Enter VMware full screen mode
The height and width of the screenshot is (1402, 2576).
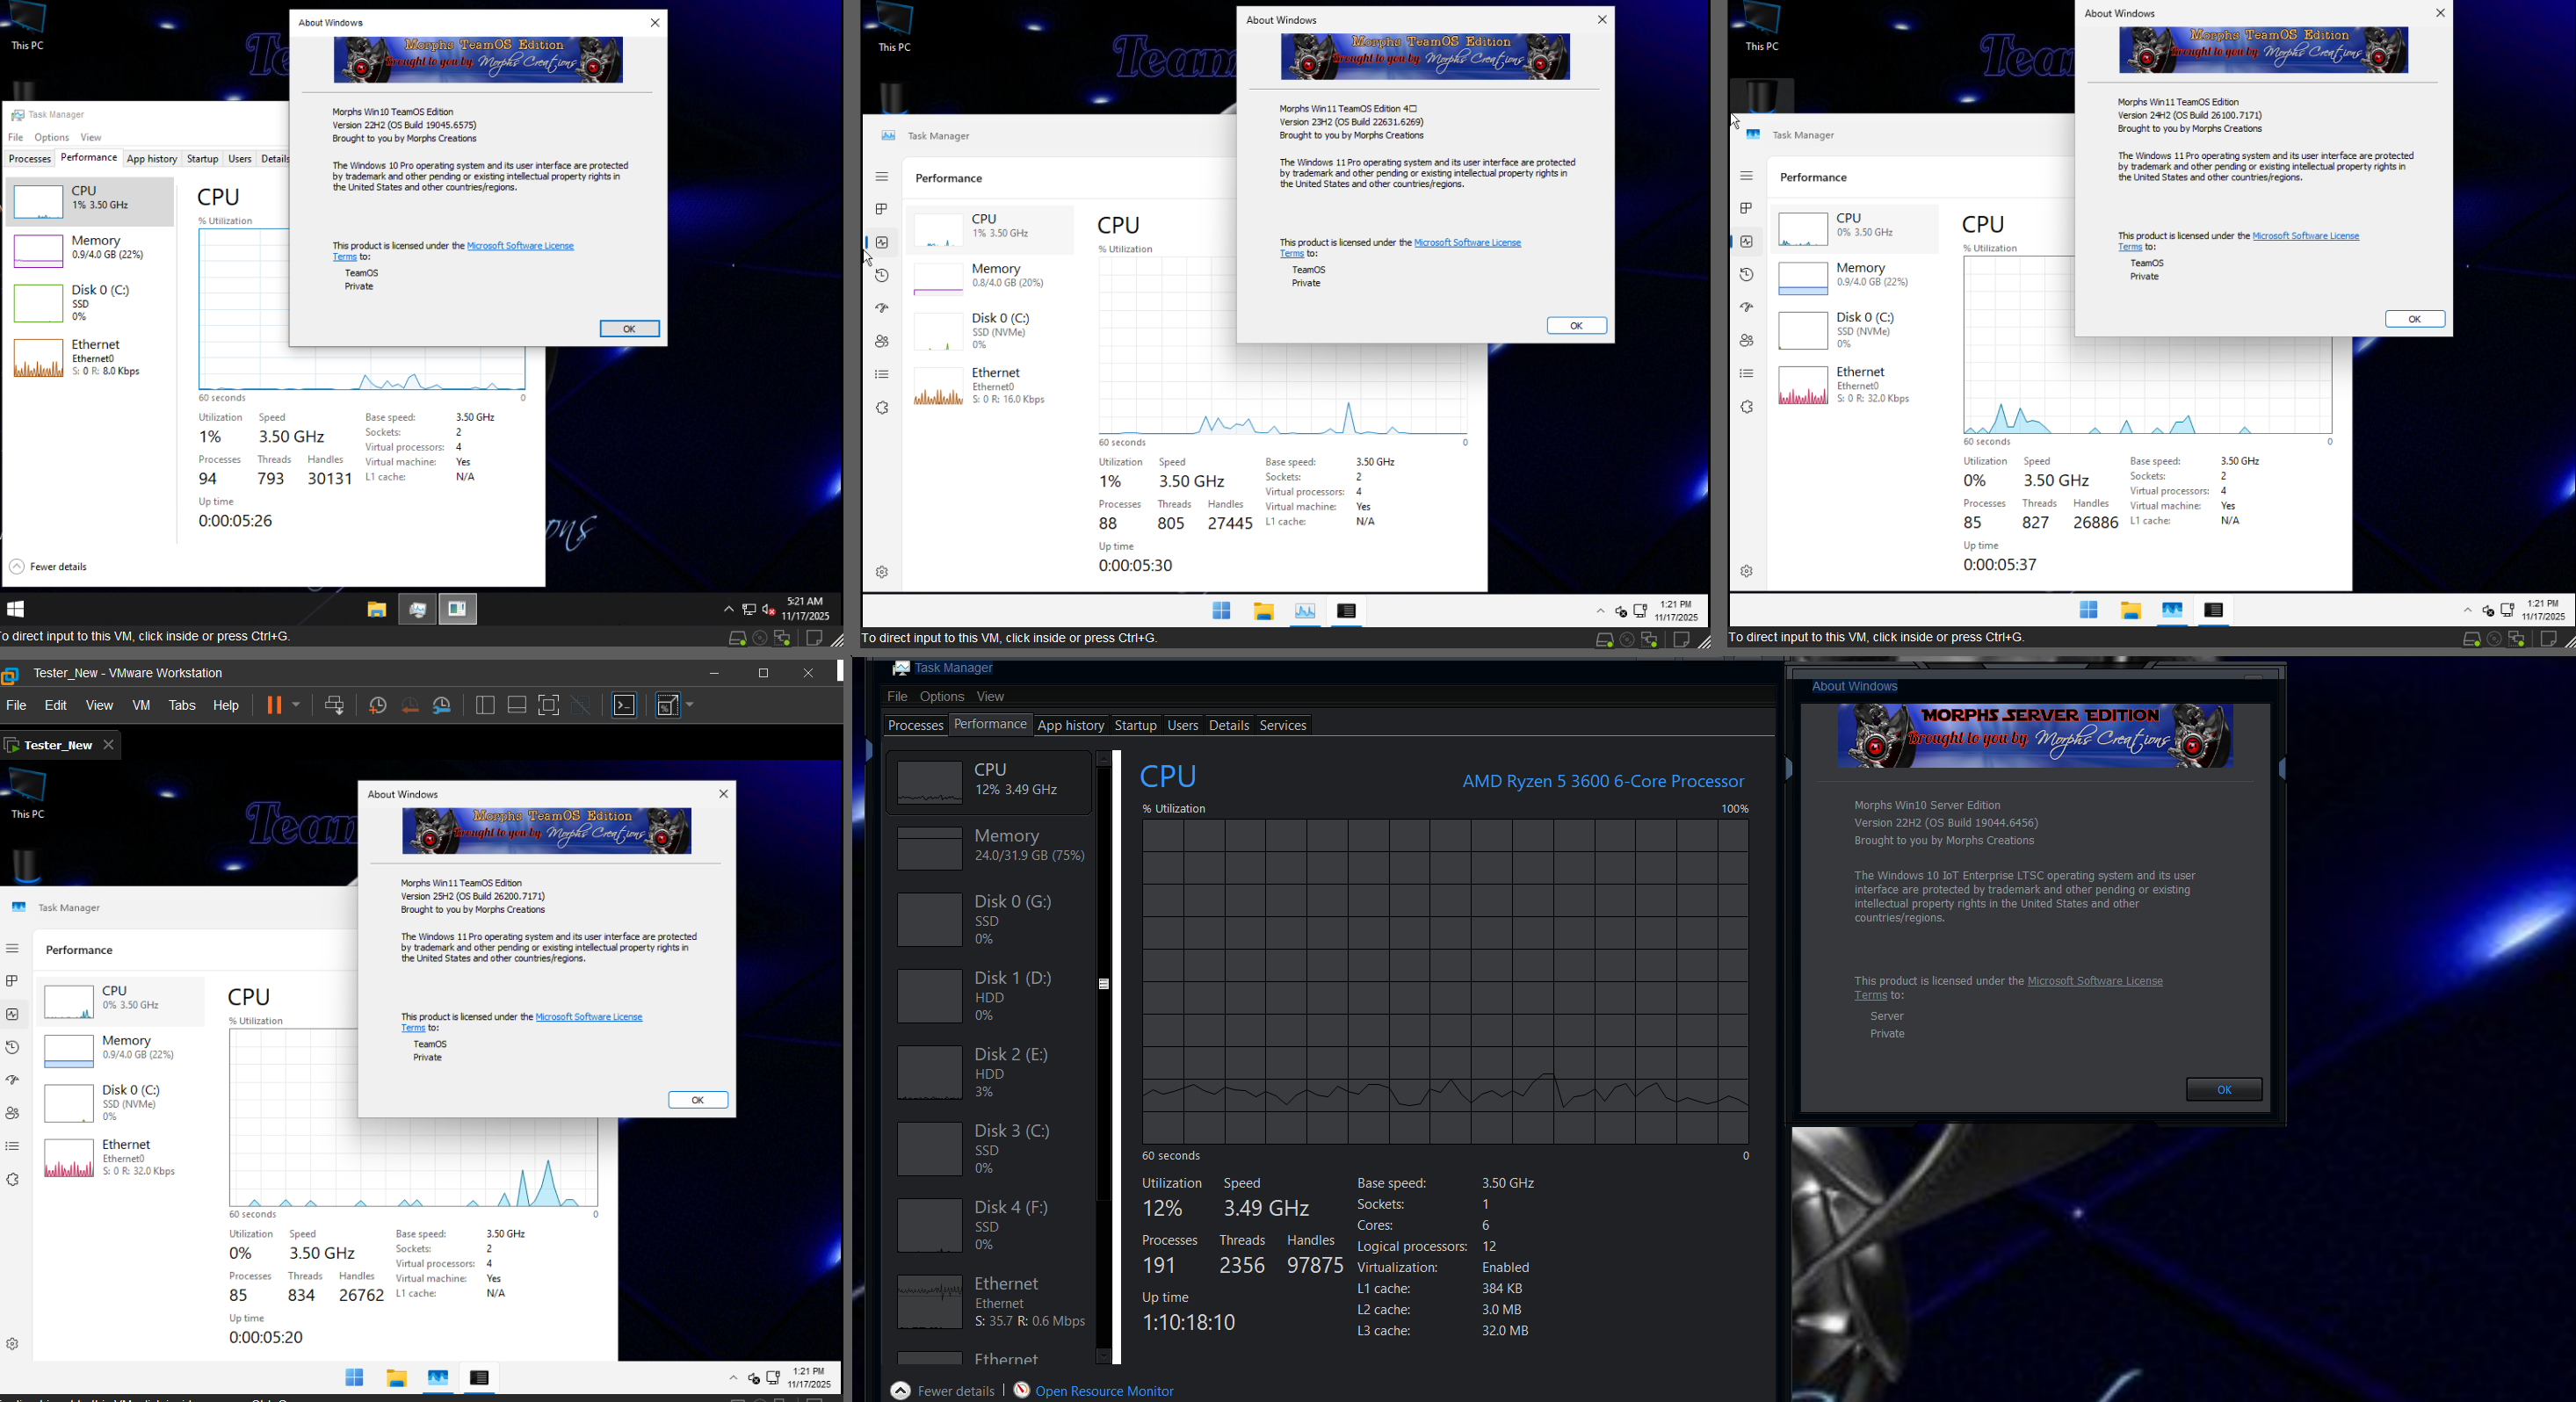pos(549,705)
